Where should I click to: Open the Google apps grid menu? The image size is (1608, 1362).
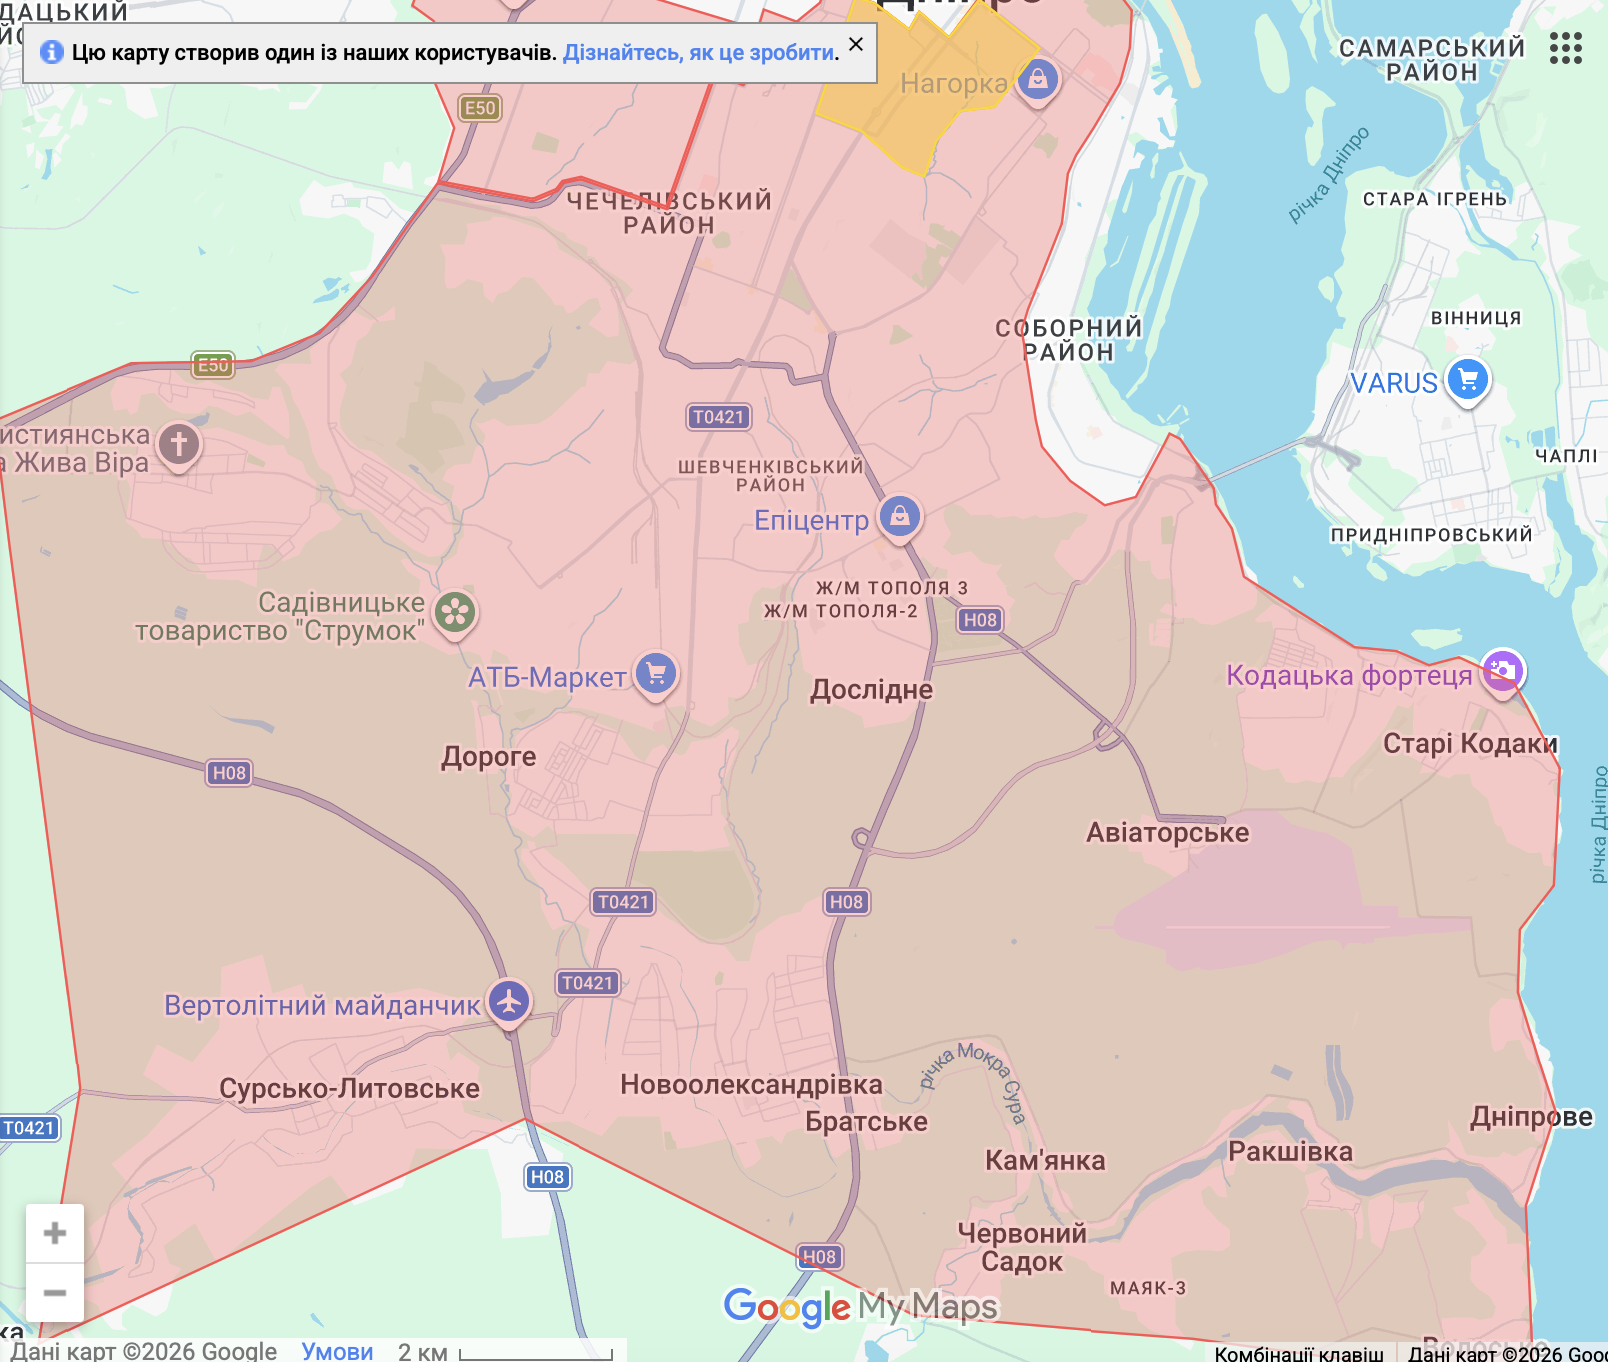click(1565, 47)
